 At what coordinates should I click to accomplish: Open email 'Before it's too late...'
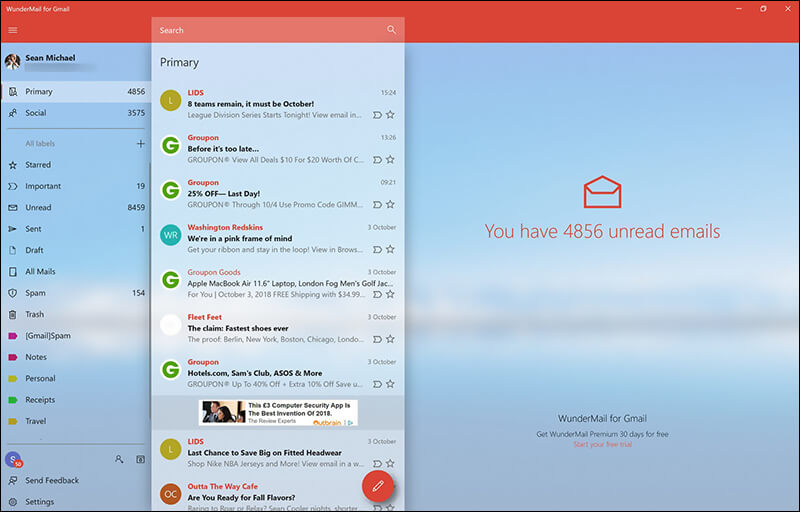[x=278, y=149]
